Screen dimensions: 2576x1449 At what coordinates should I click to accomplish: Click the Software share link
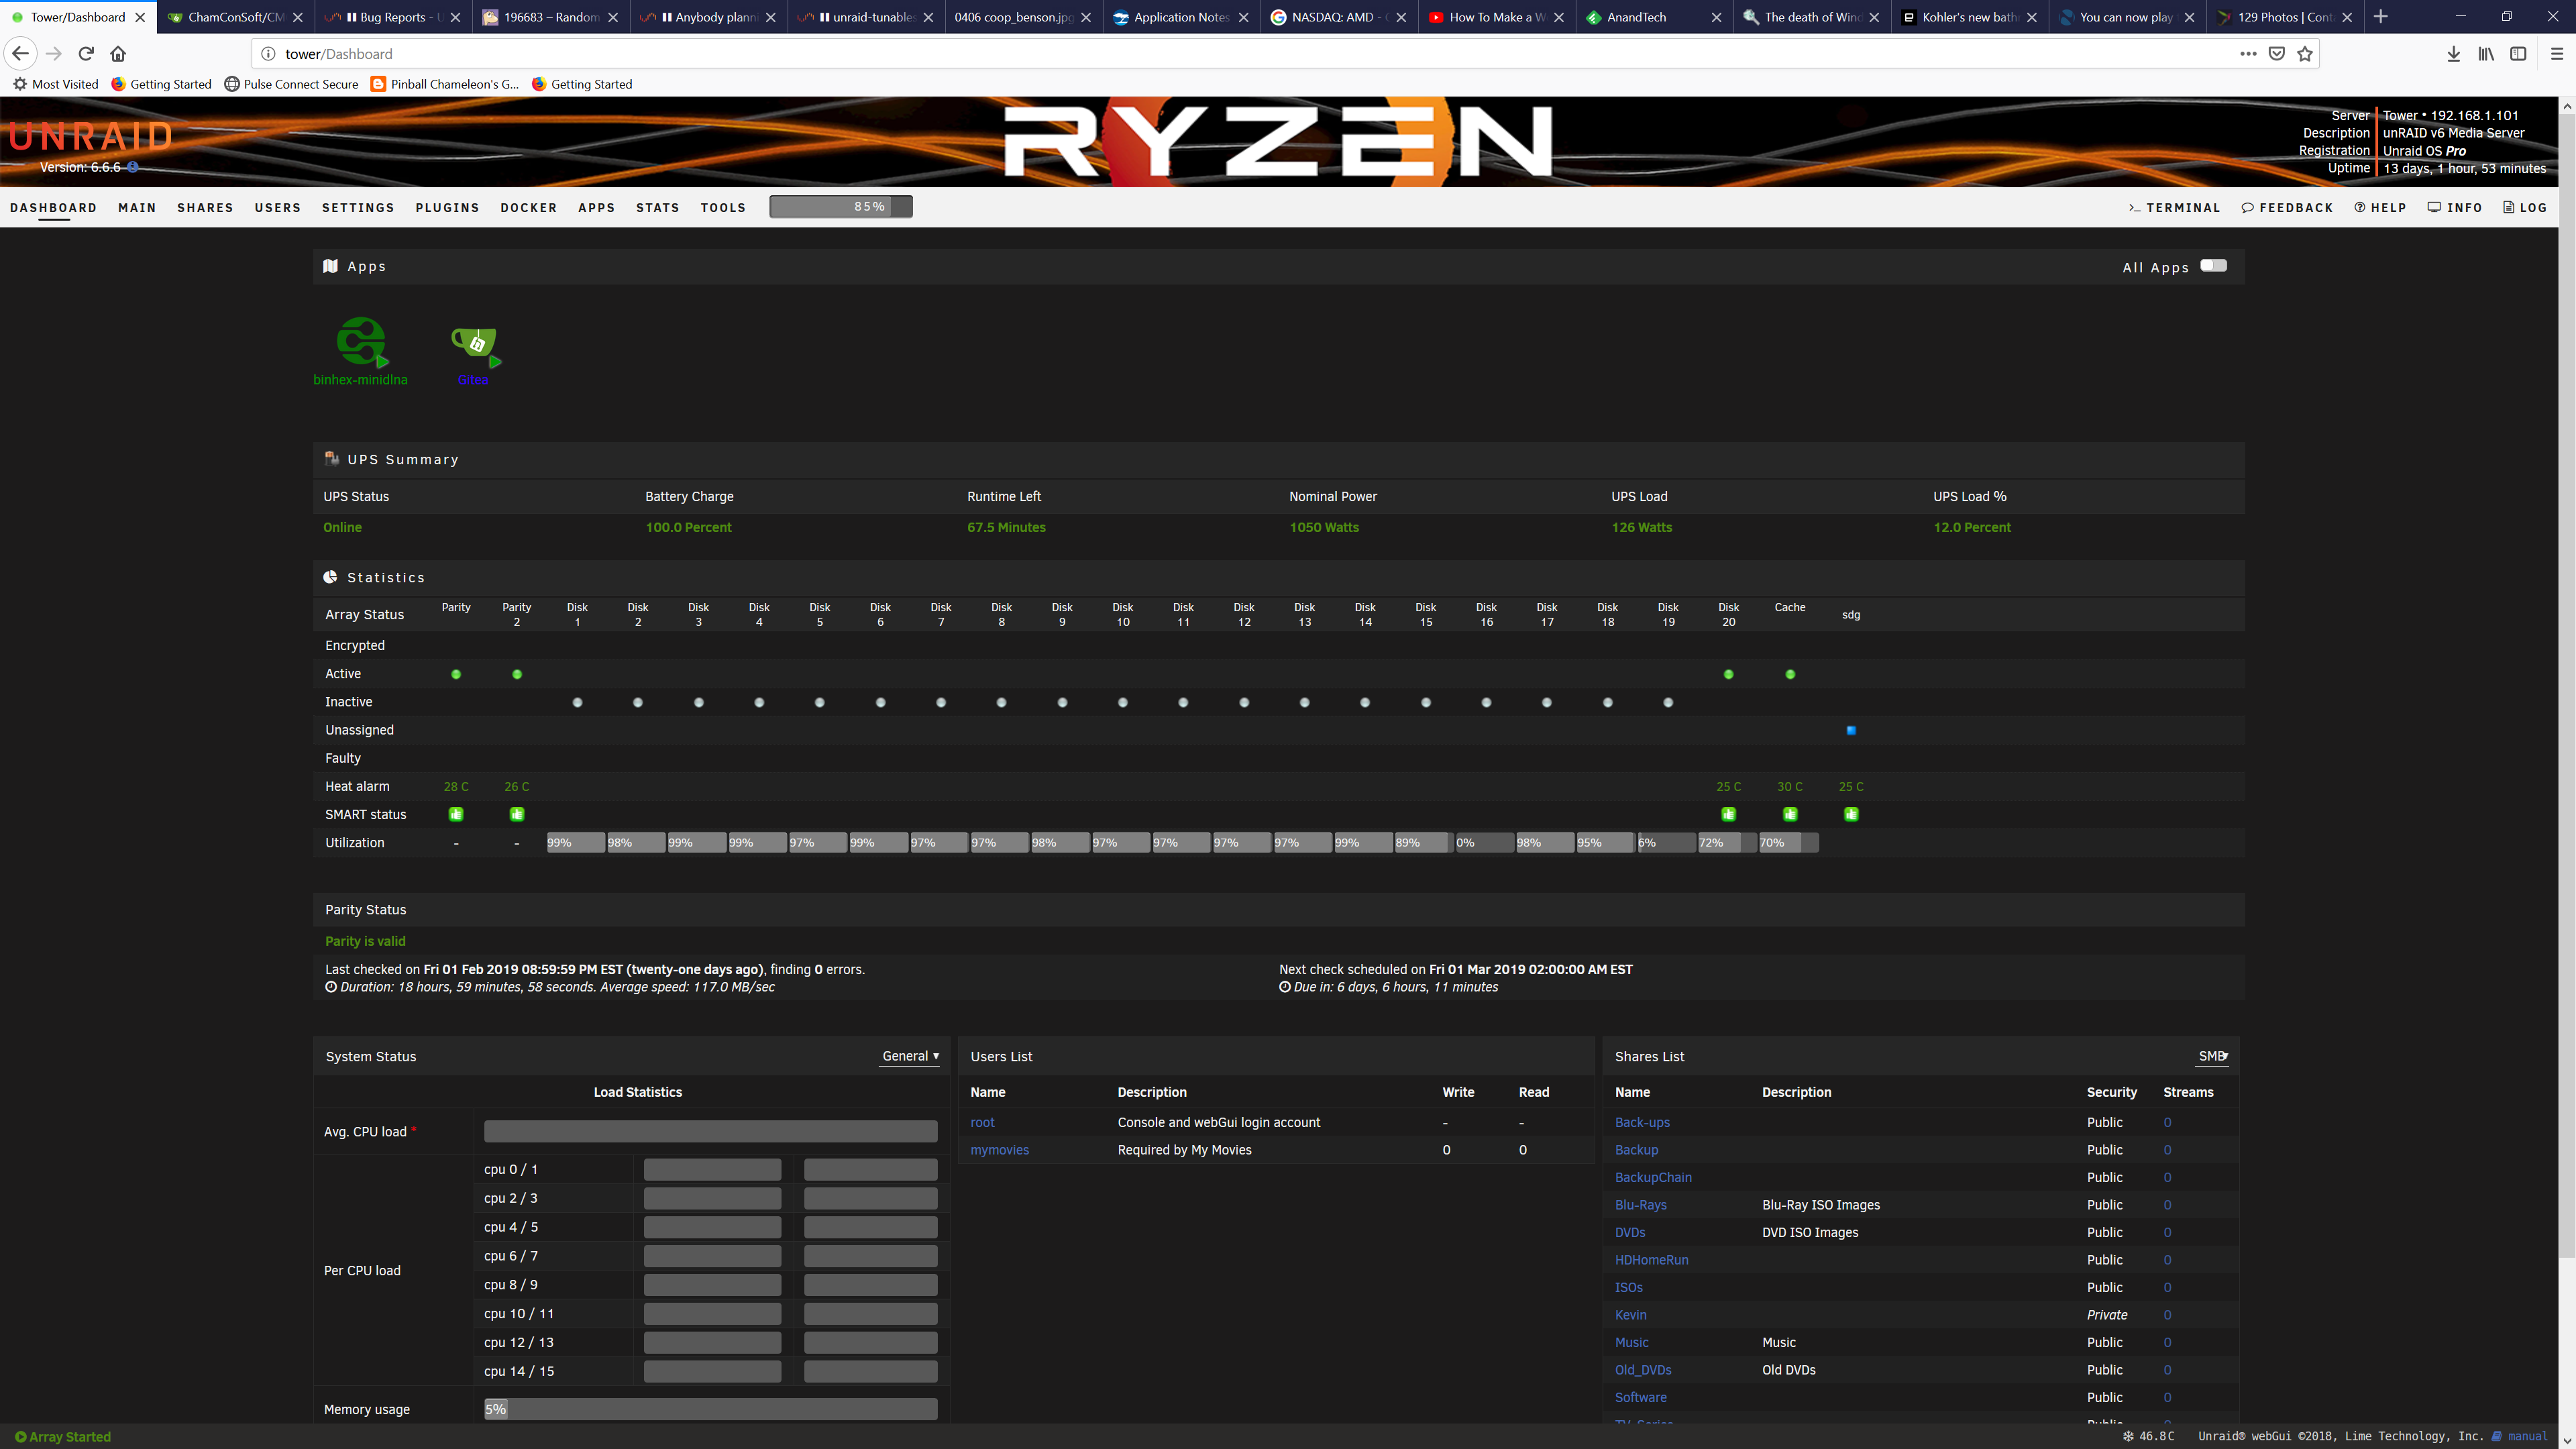click(1640, 1397)
